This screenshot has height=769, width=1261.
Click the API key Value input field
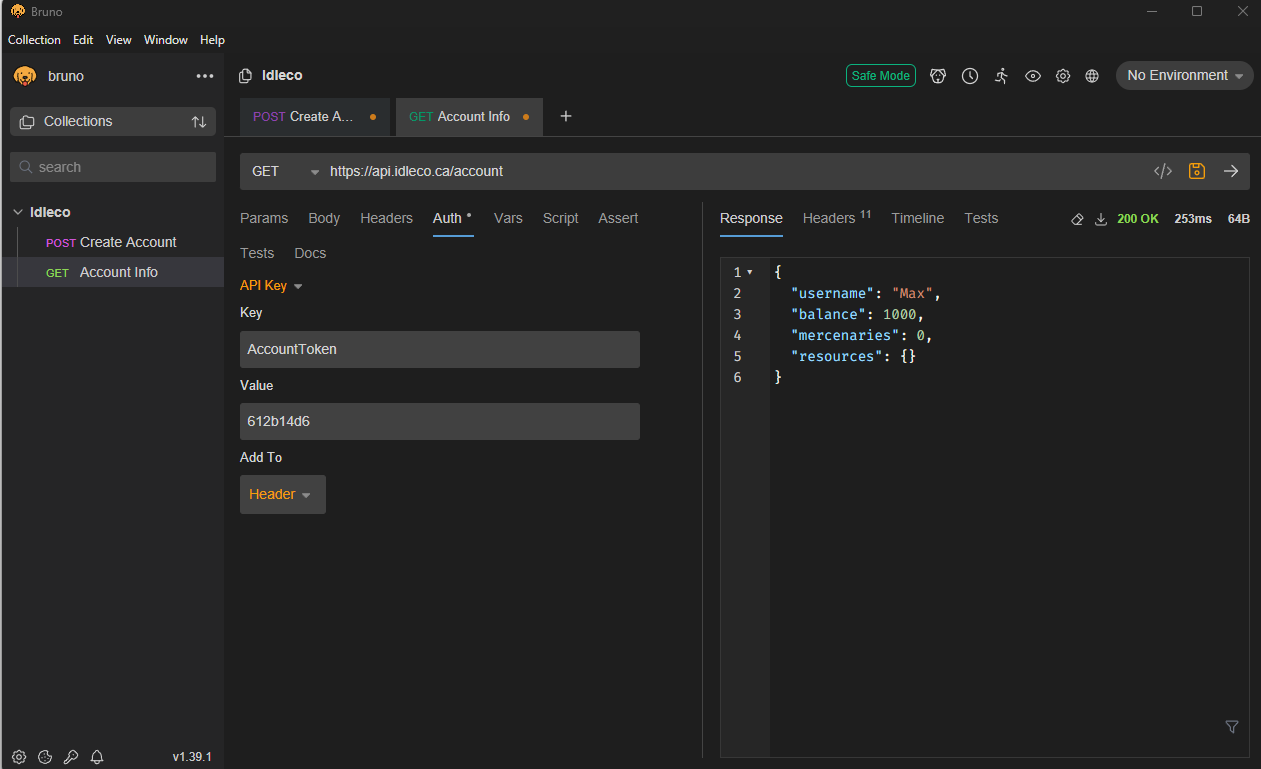[439, 421]
